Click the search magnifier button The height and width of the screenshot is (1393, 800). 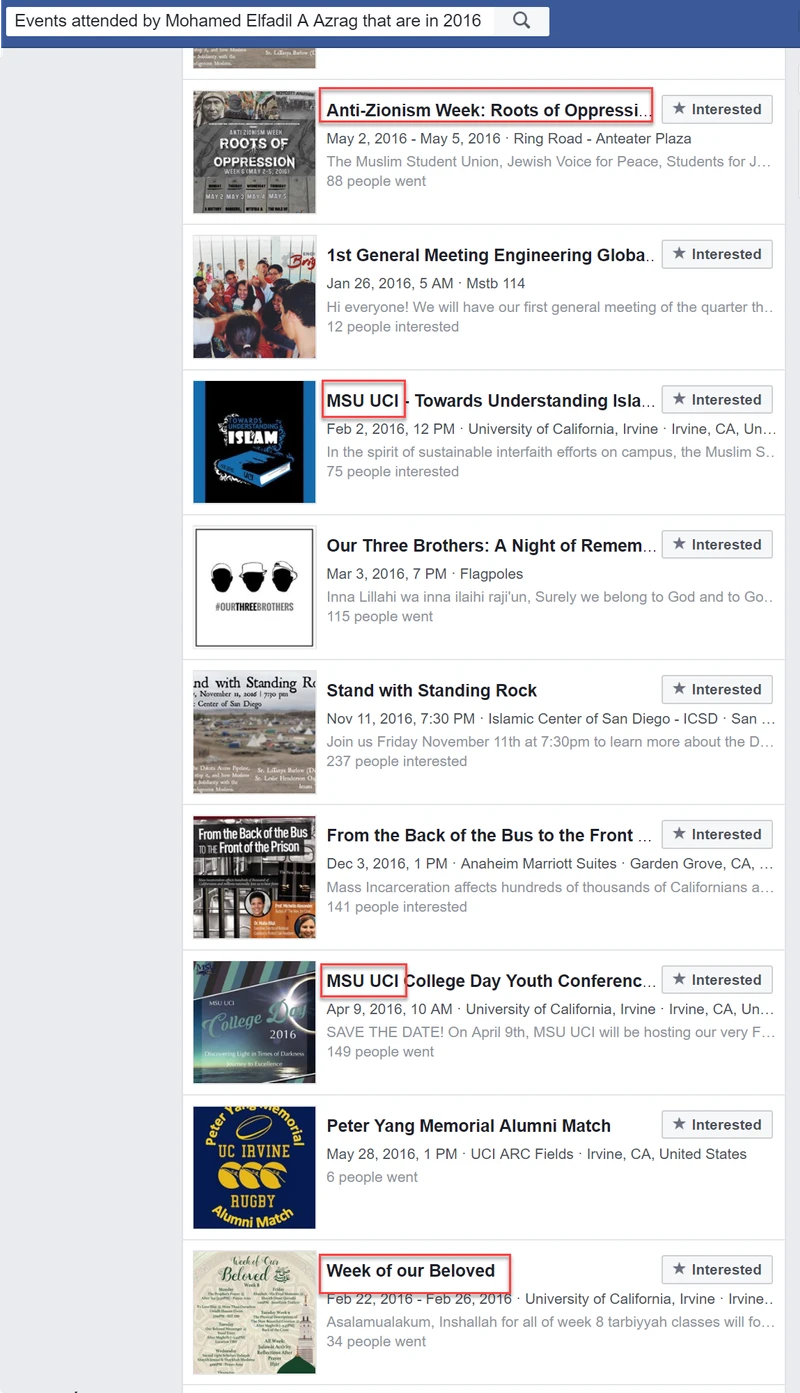click(522, 21)
